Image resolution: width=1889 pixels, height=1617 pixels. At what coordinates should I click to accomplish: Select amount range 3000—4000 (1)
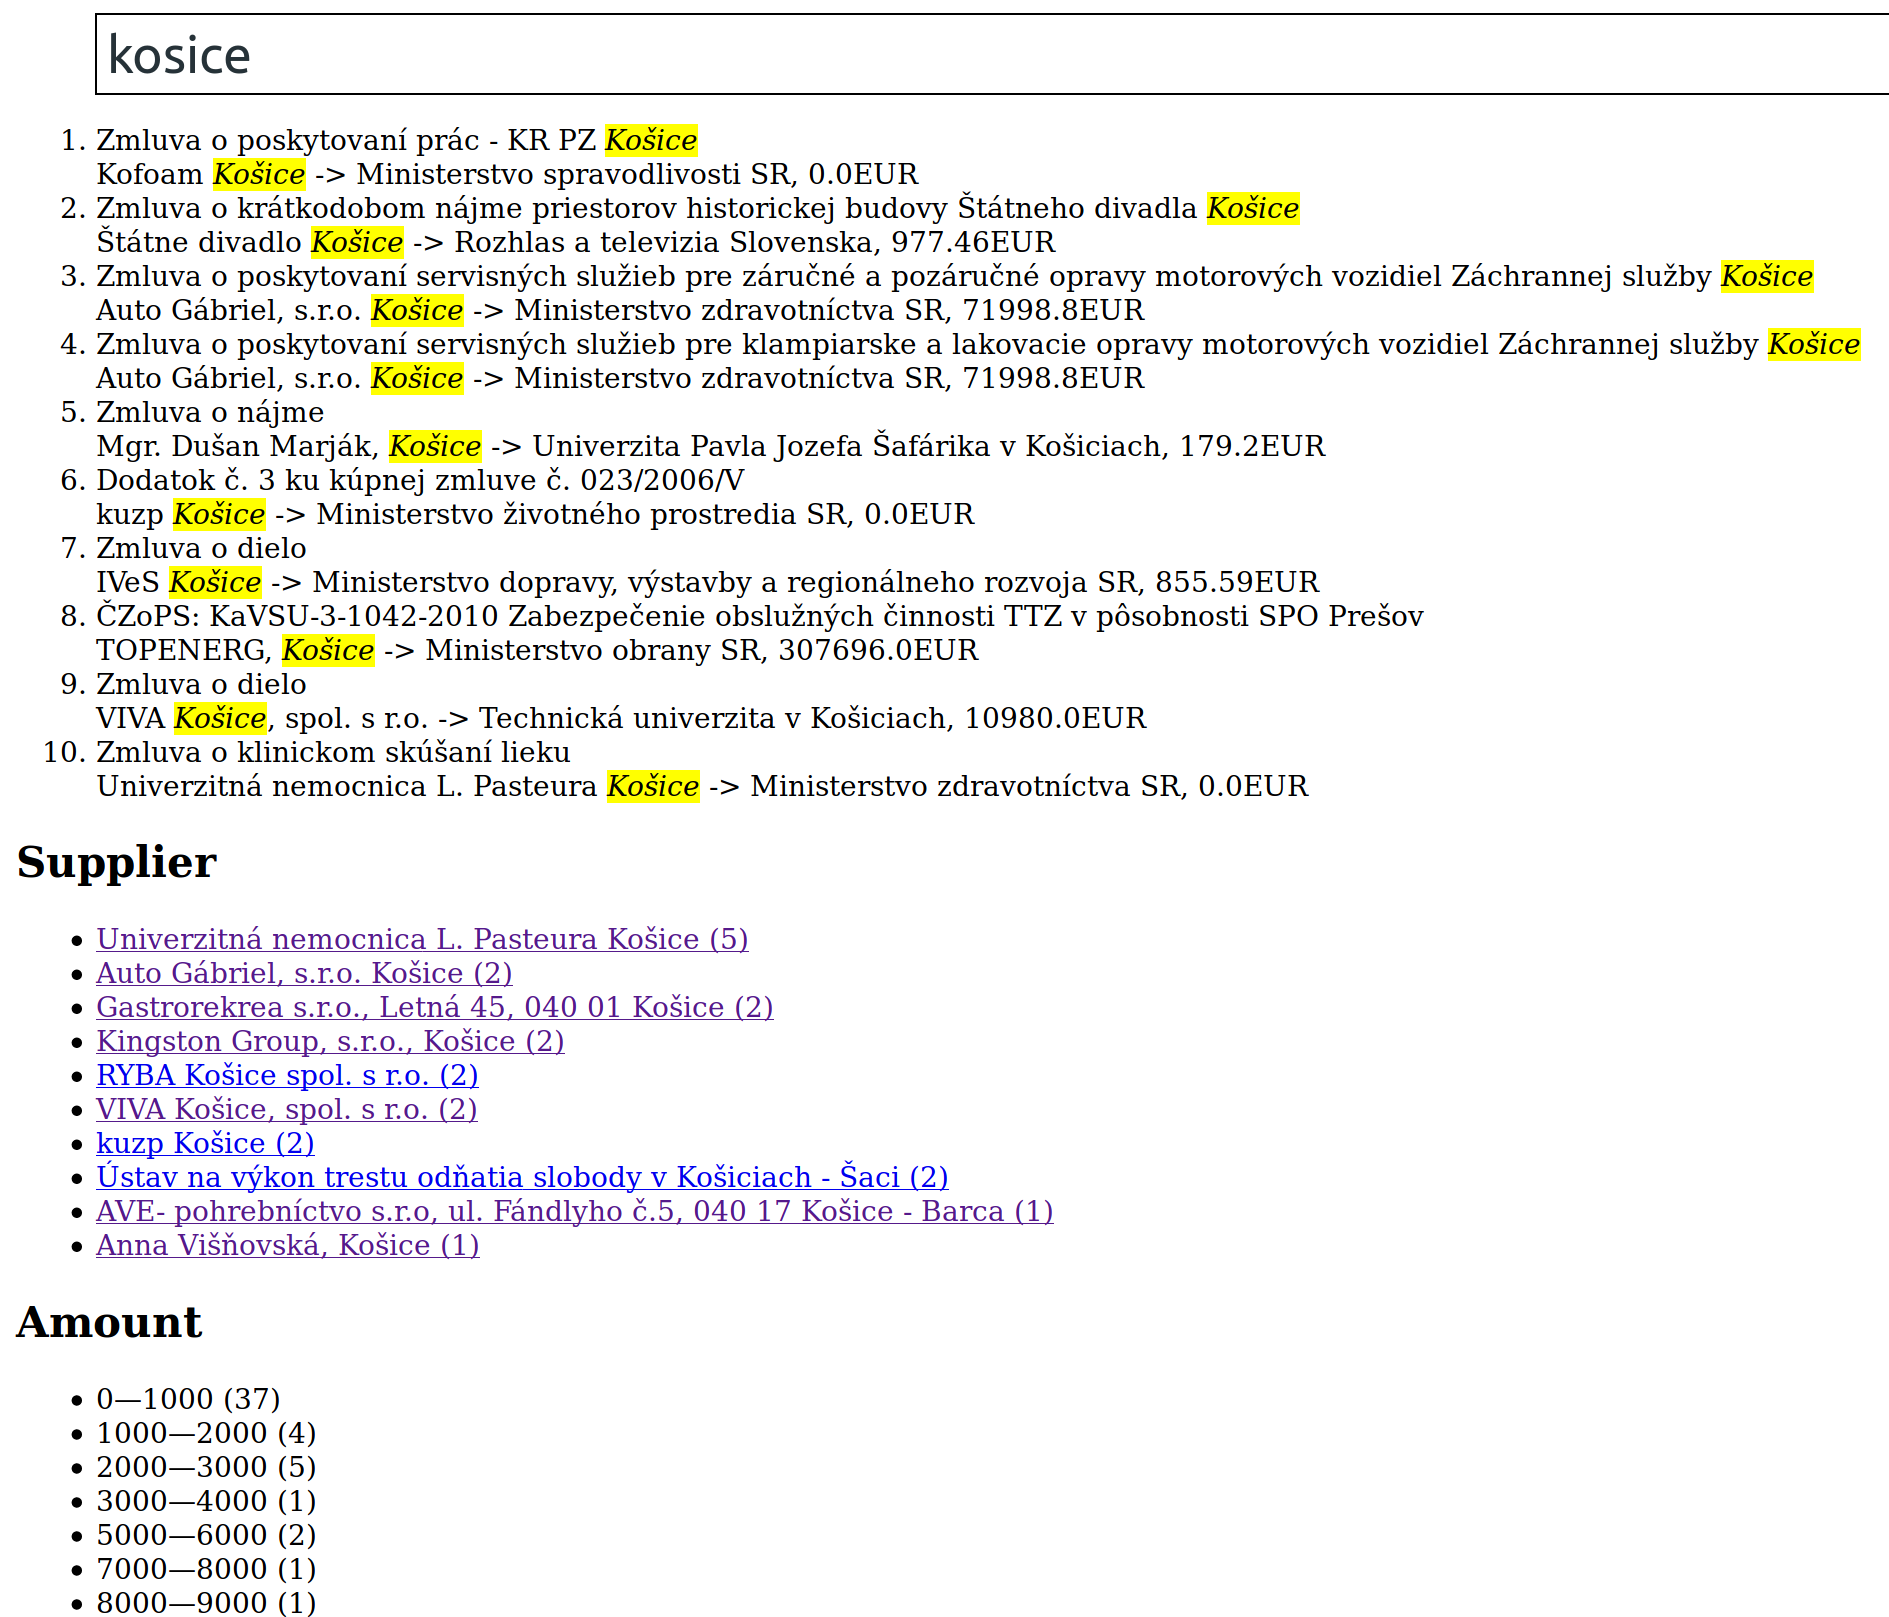206,1501
